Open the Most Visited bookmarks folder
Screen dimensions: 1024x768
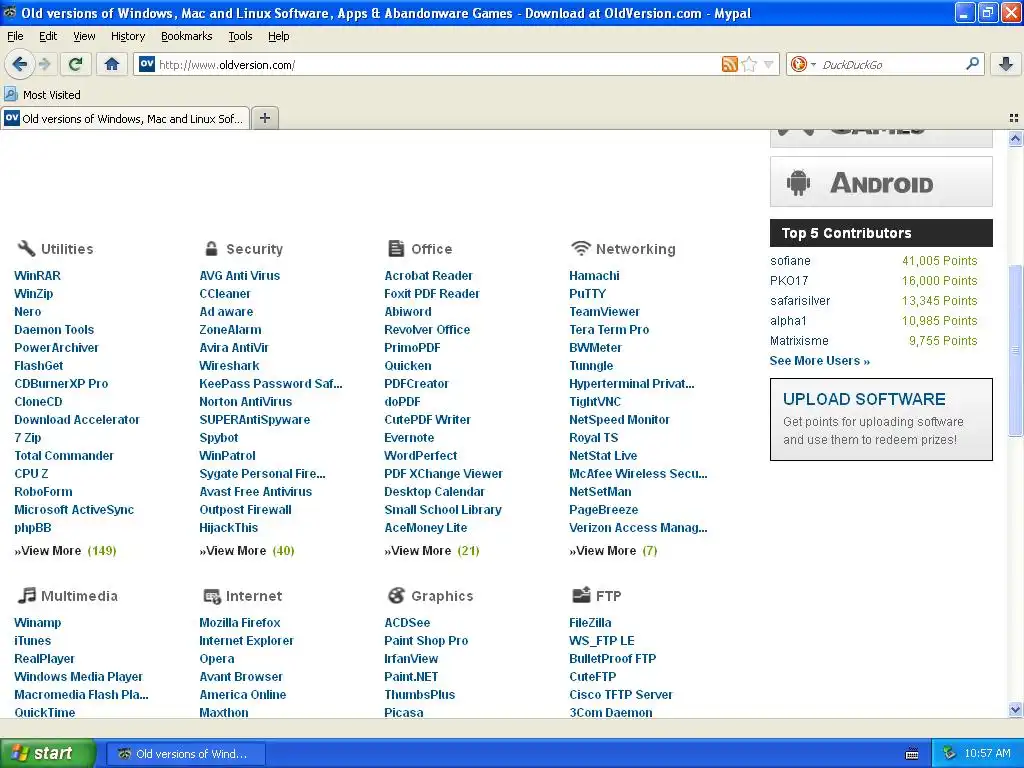pos(42,95)
